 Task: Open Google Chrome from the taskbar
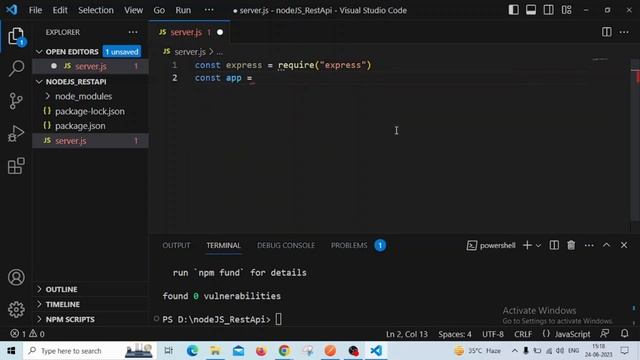284,351
